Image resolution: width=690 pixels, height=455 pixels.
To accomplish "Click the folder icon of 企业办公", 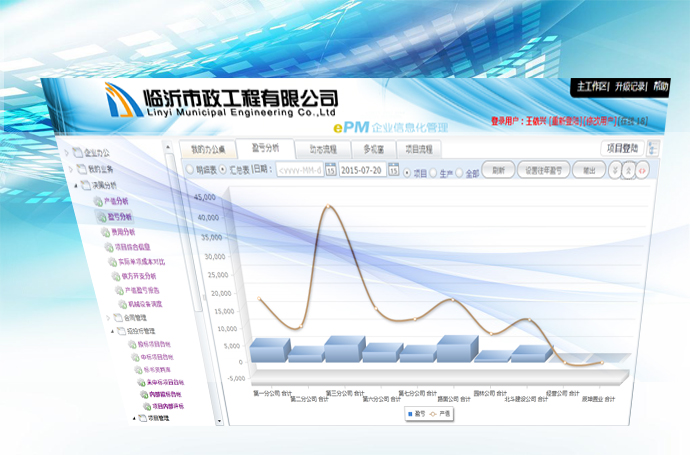I will tap(77, 152).
